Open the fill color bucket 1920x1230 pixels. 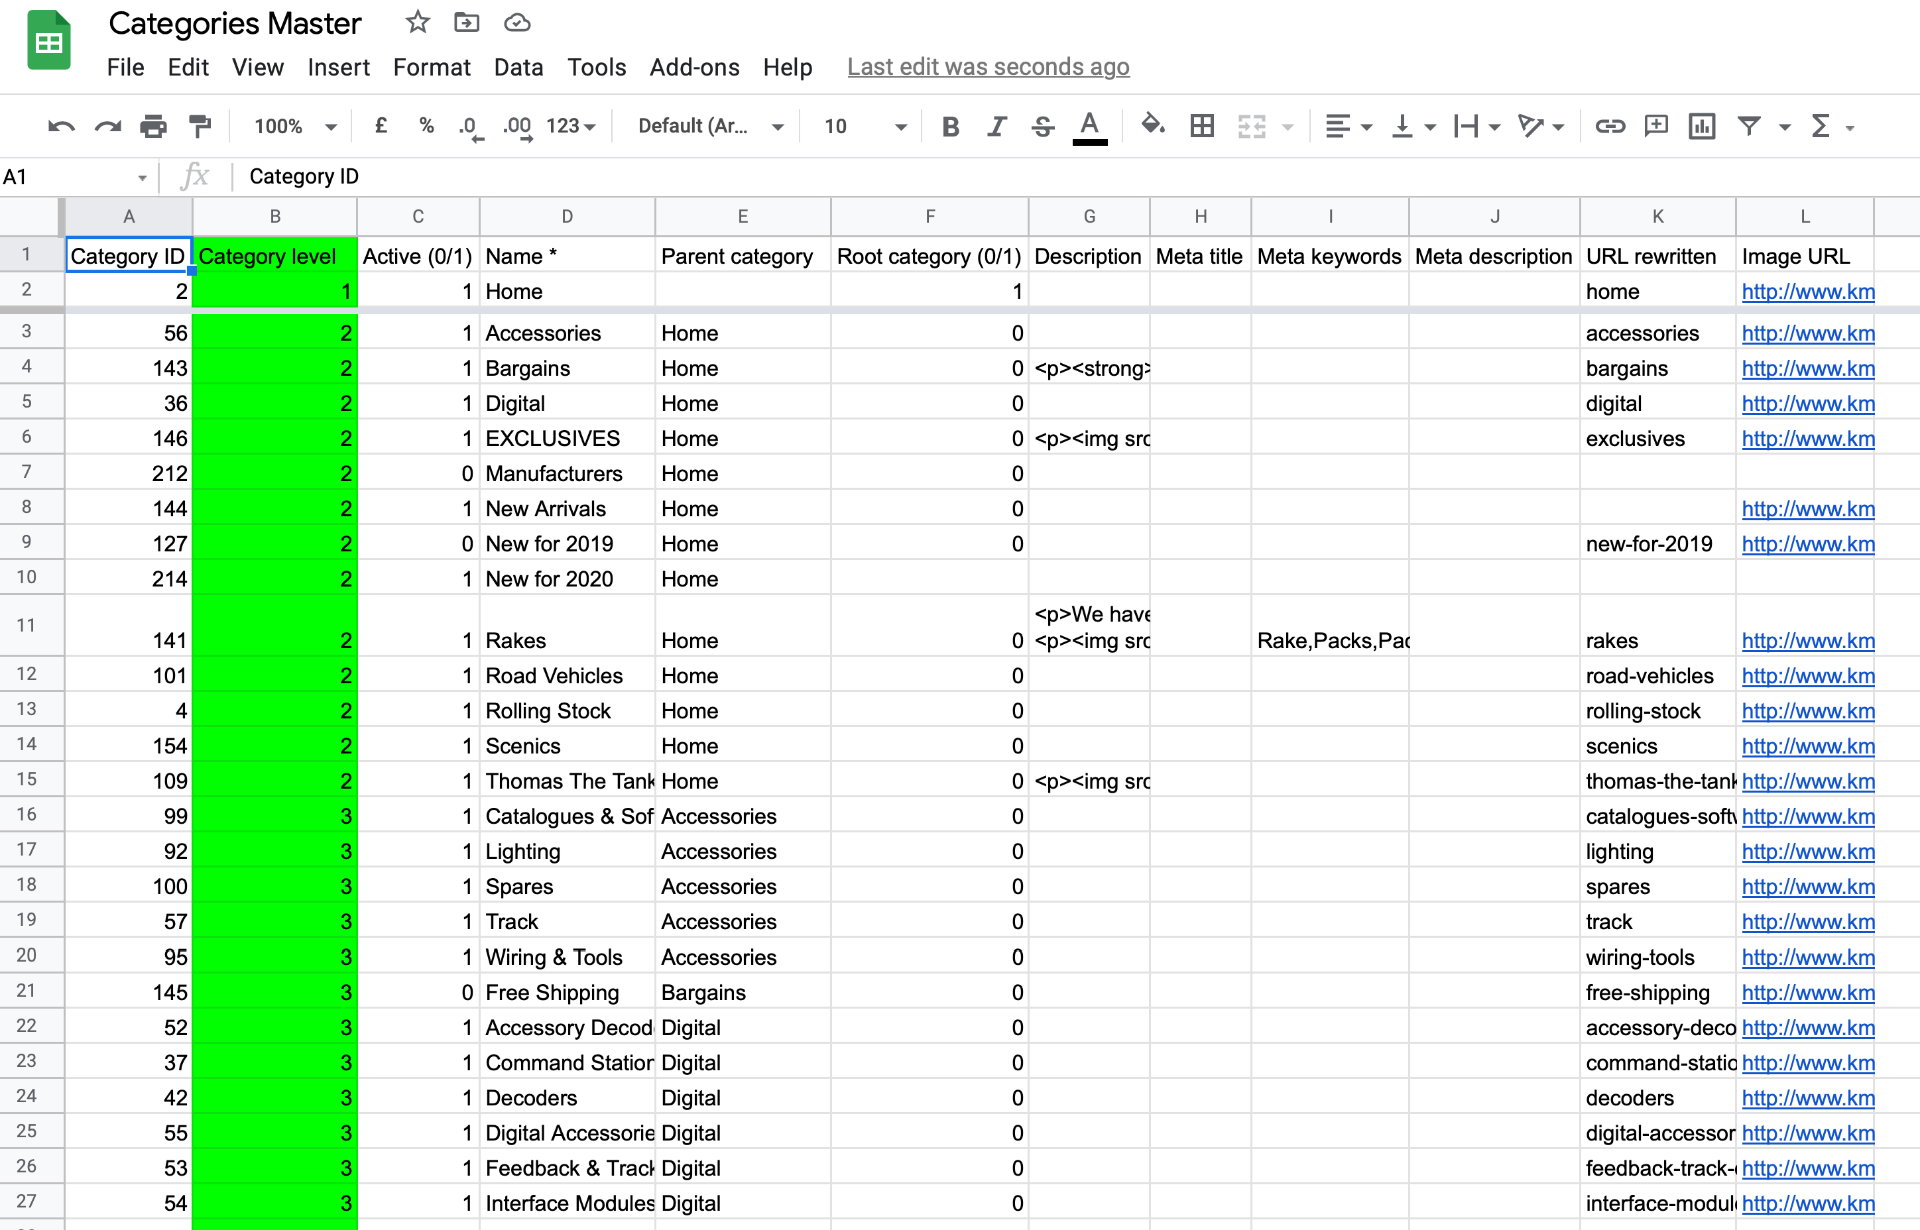pos(1153,126)
